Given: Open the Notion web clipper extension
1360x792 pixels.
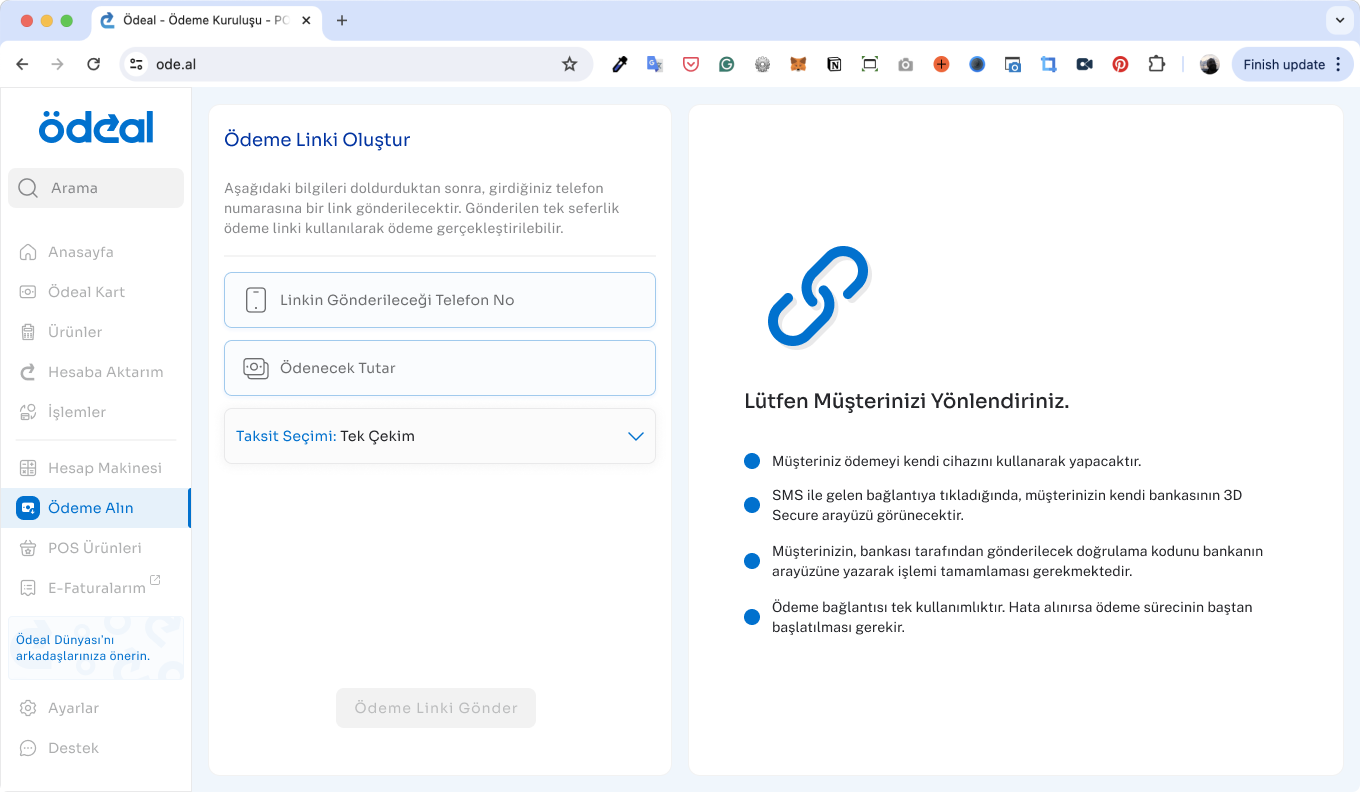Looking at the screenshot, I should pyautogui.click(x=834, y=64).
